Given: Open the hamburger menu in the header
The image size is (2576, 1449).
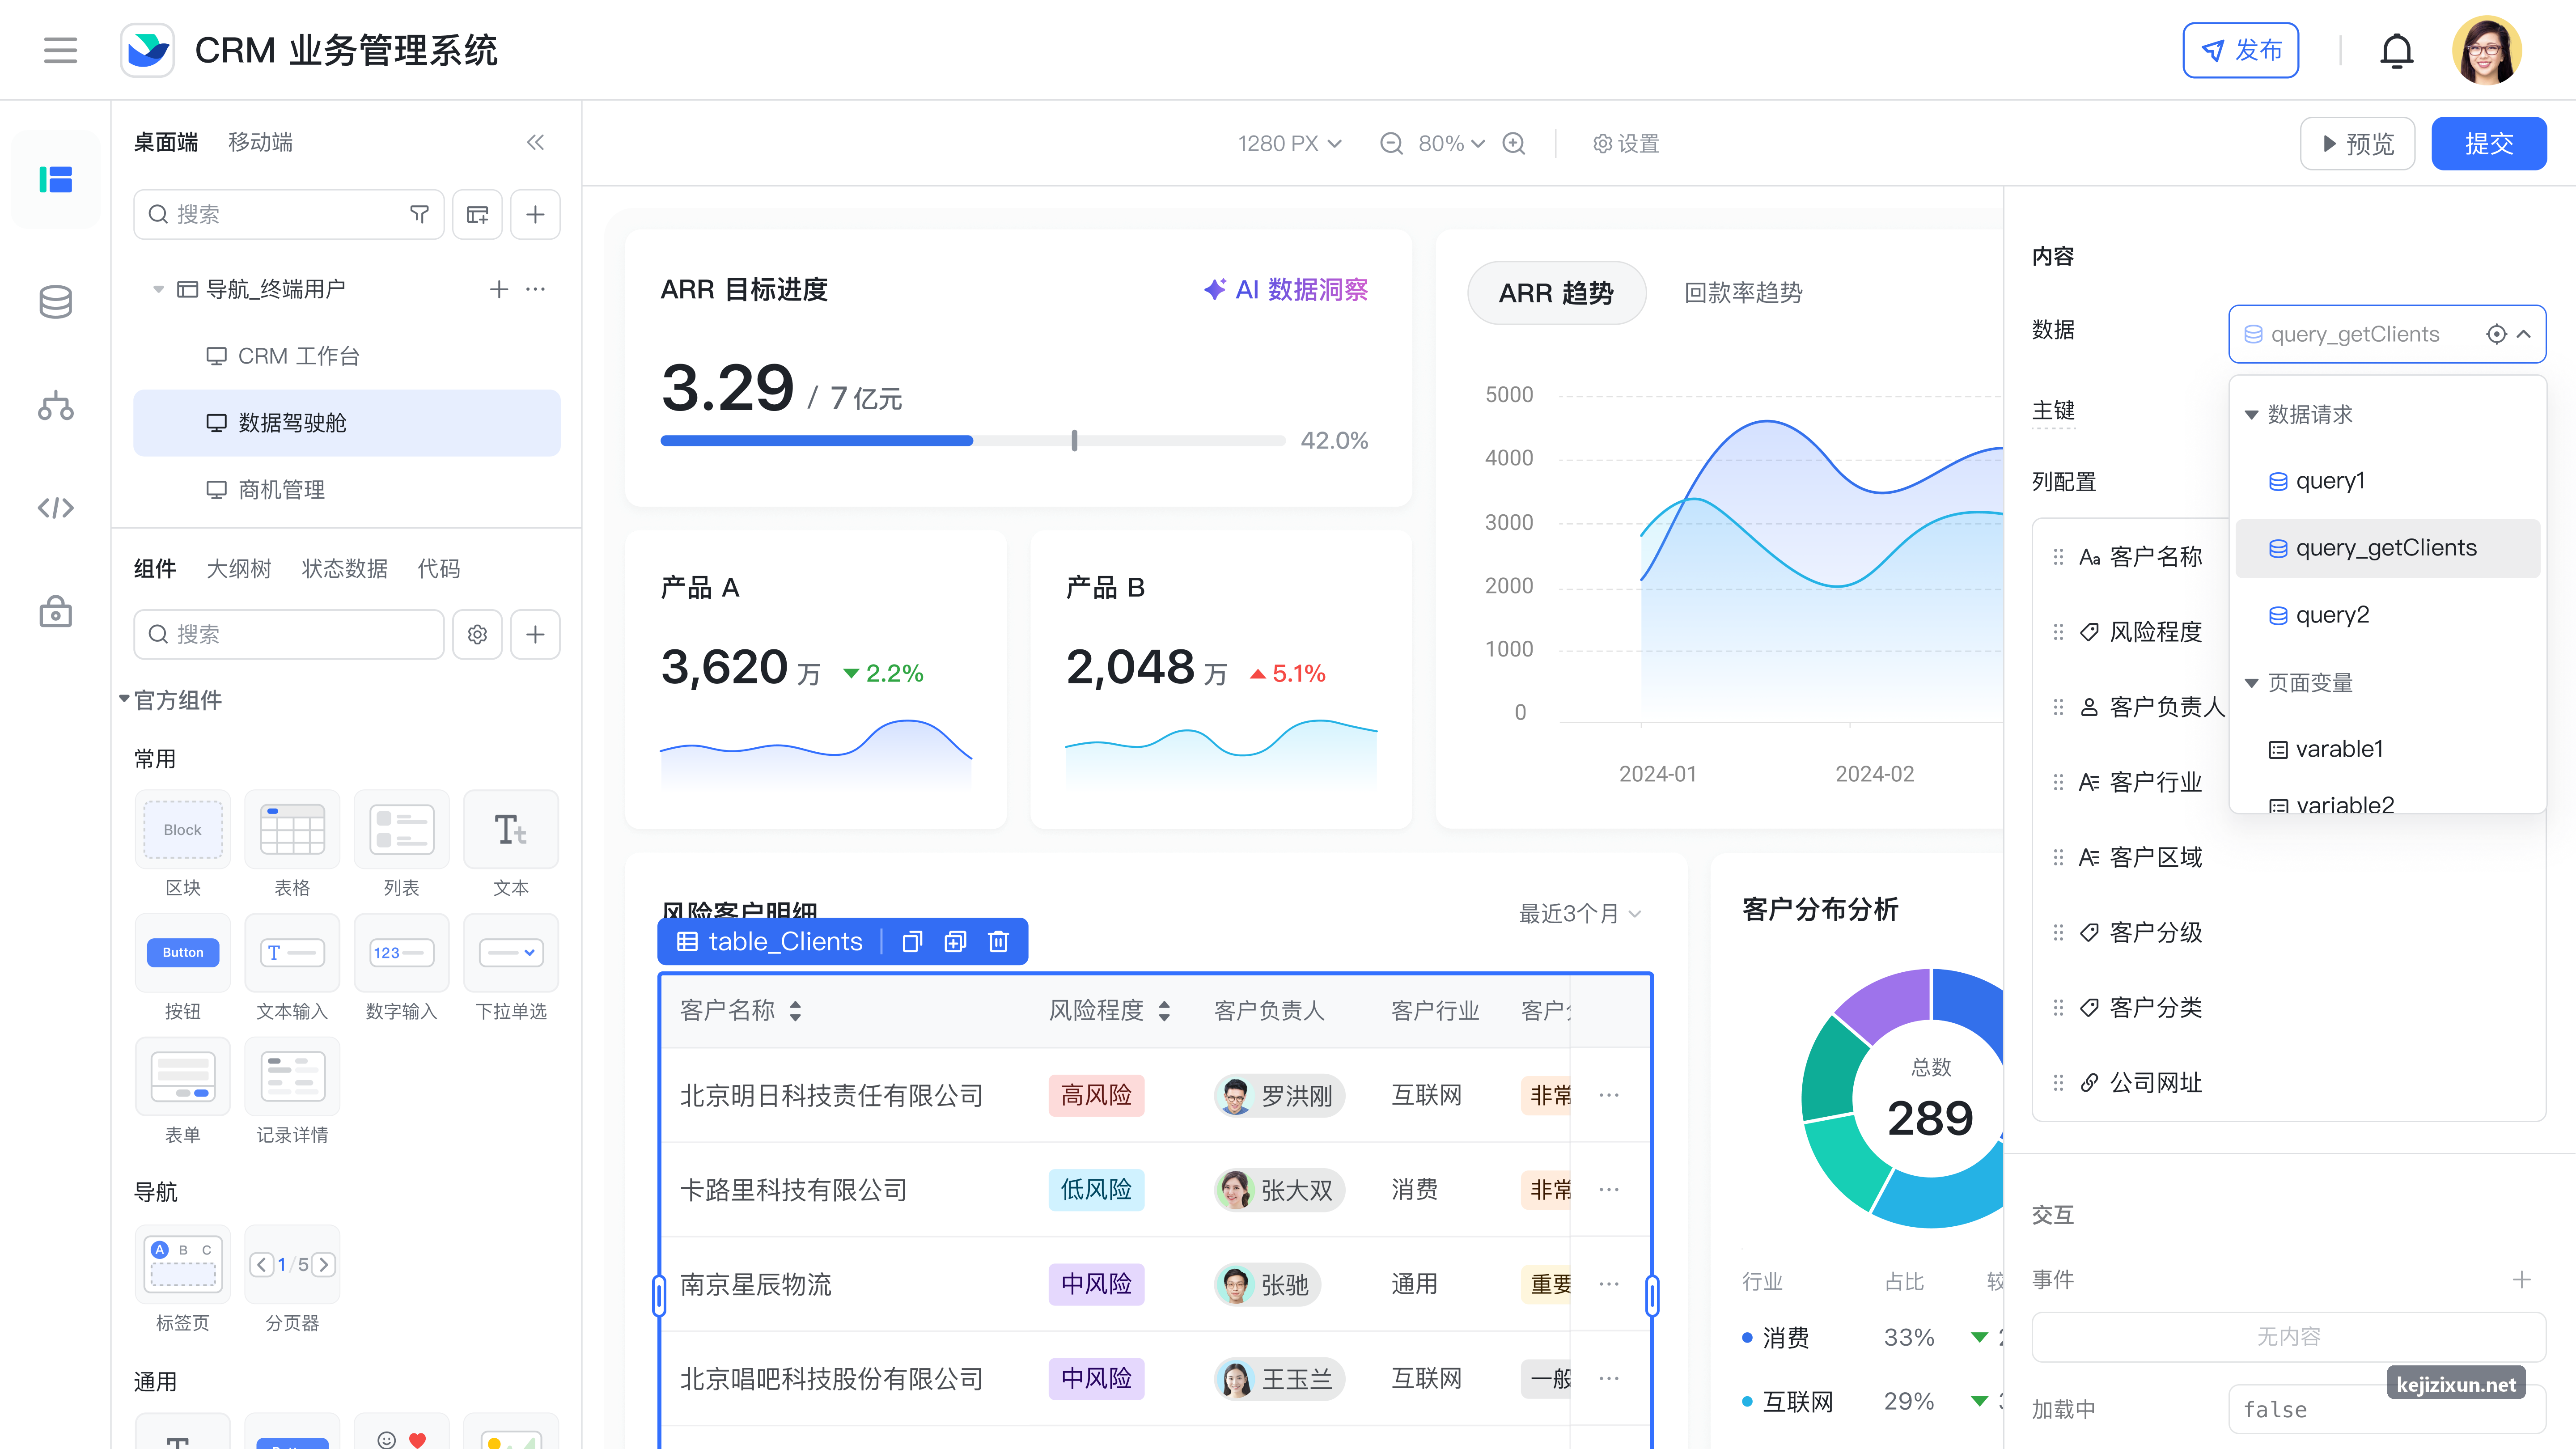Looking at the screenshot, I should tap(60, 50).
